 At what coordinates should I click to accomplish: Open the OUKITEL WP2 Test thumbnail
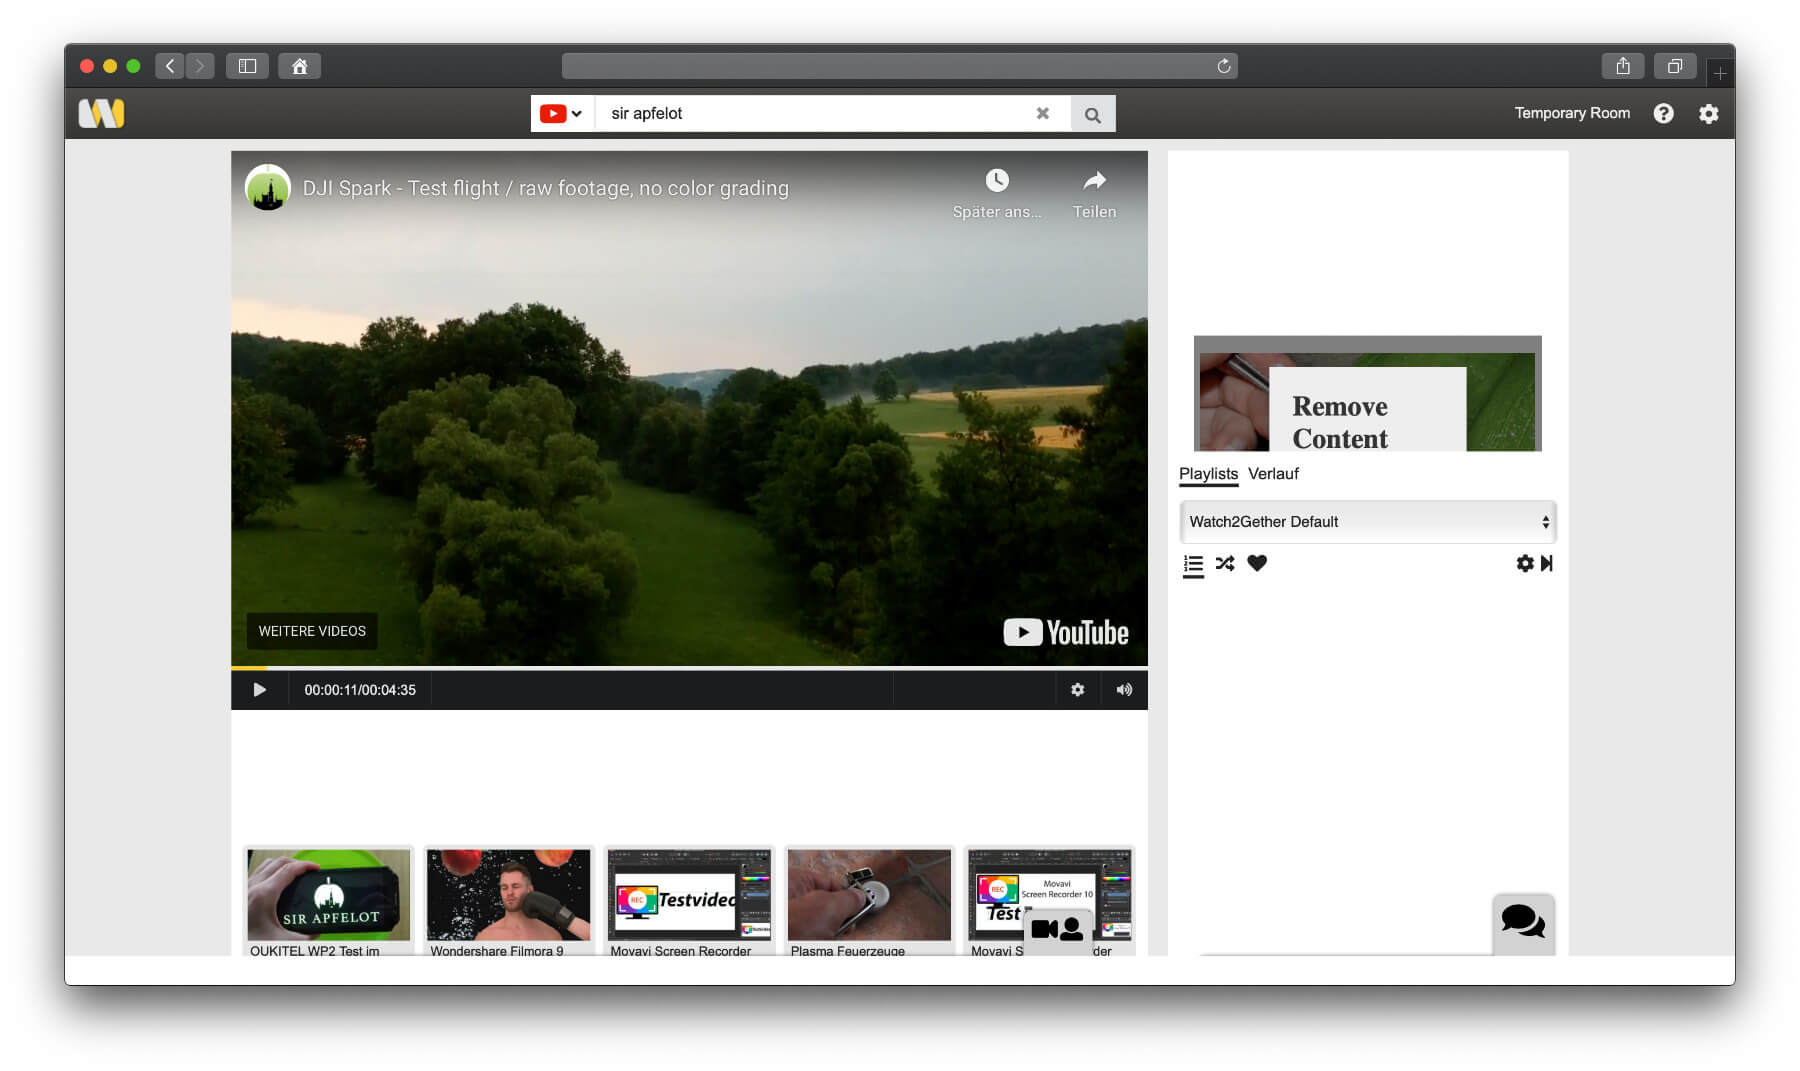329,897
